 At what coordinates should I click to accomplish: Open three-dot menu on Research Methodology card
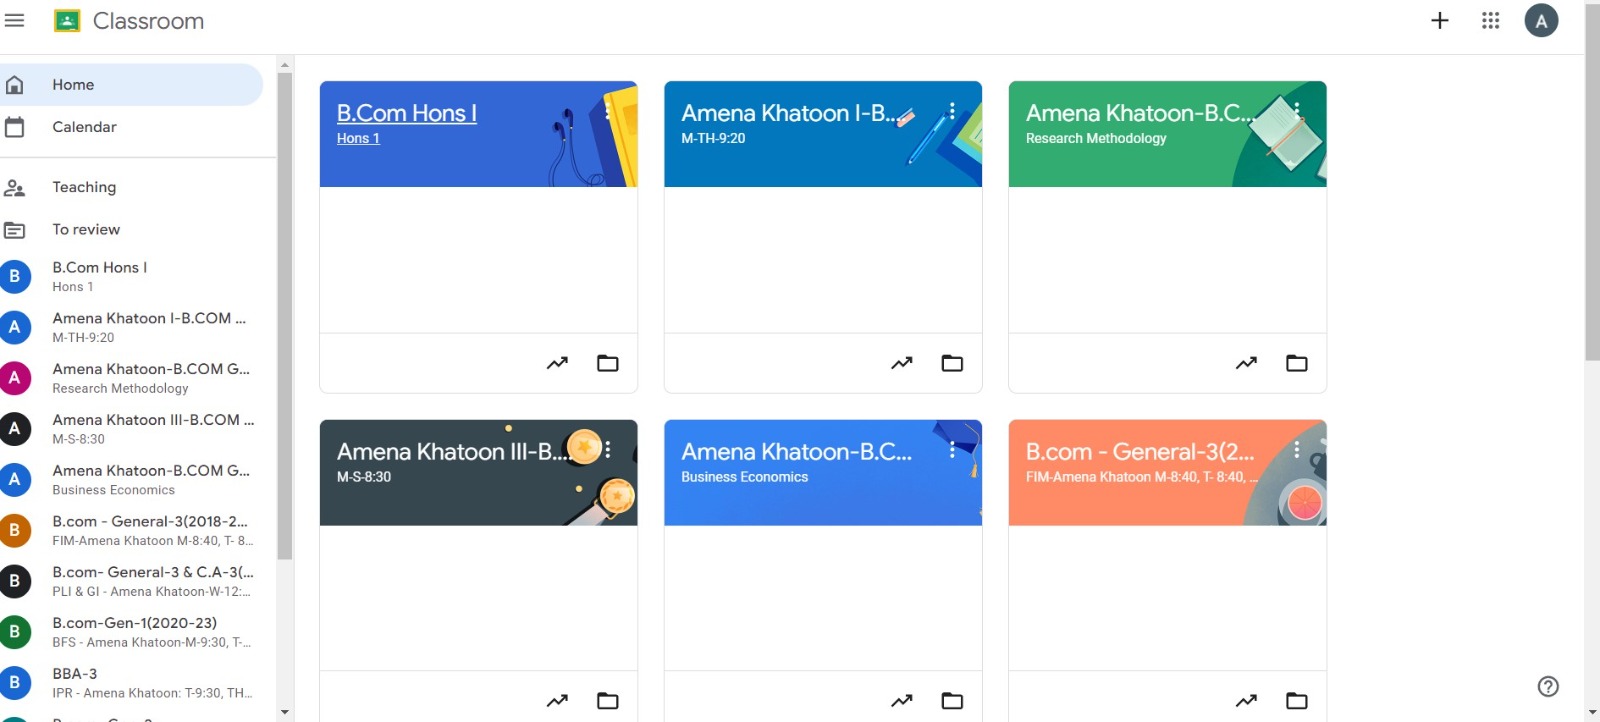1296,111
